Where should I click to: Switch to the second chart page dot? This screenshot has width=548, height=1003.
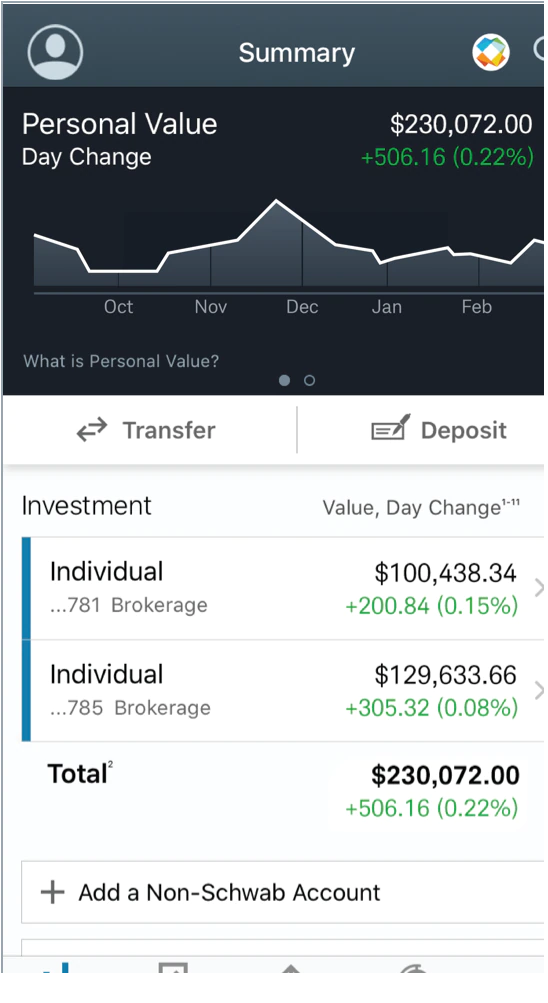coord(309,381)
